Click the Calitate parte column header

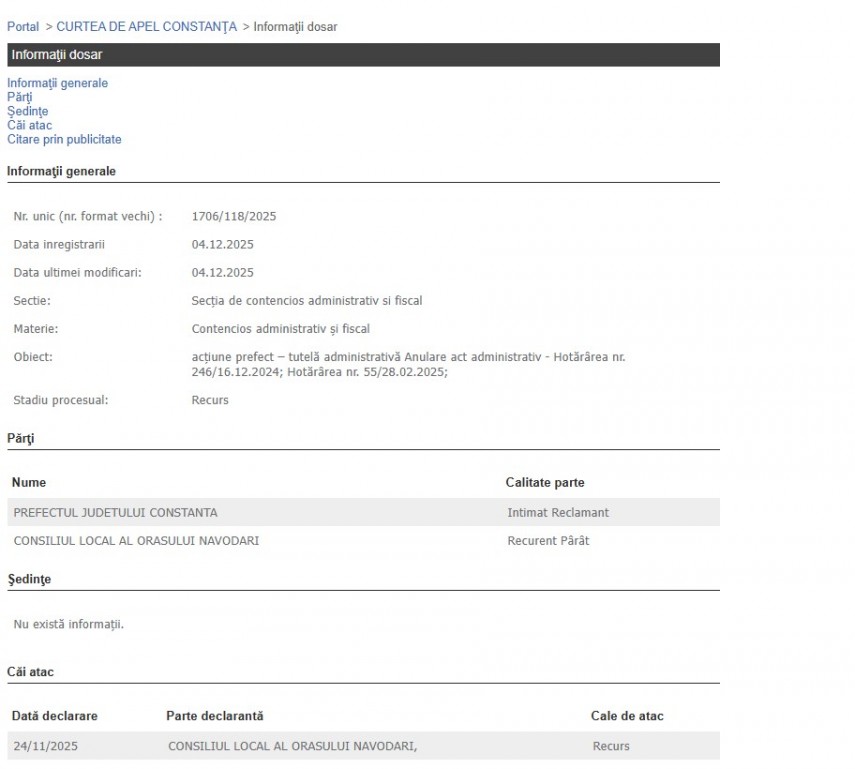[545, 482]
